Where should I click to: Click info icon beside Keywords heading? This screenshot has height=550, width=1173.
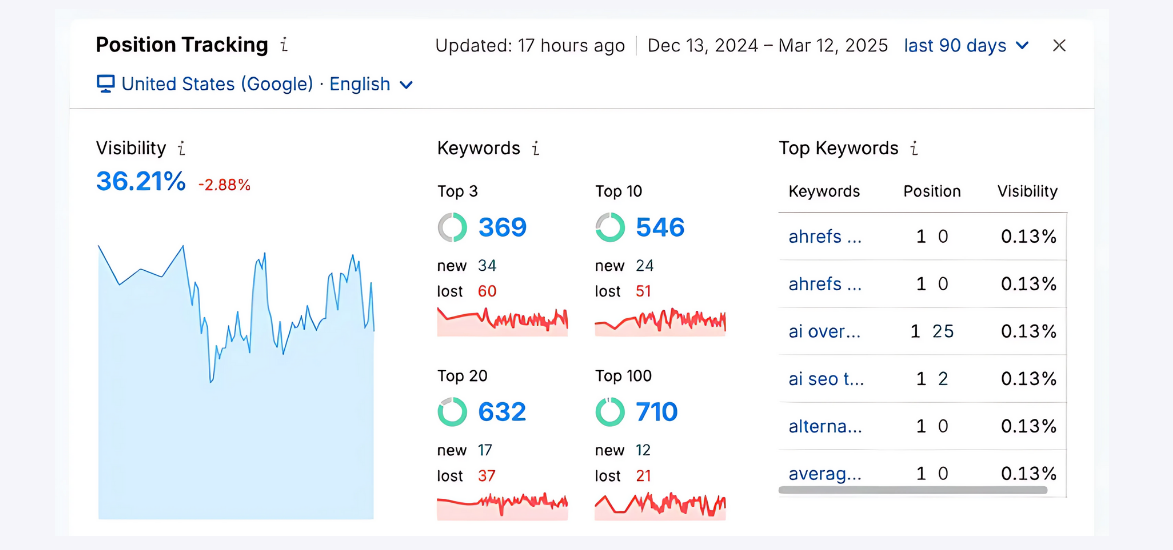coord(536,148)
